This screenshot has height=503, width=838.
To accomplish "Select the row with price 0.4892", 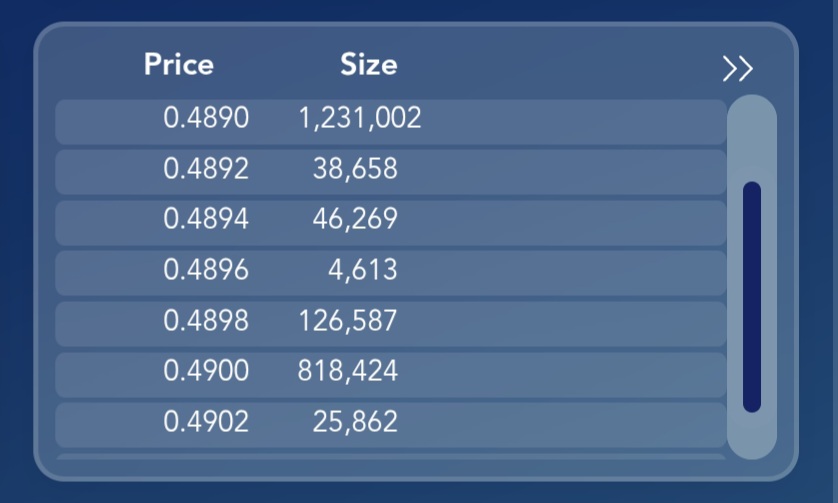I will [391, 172].
